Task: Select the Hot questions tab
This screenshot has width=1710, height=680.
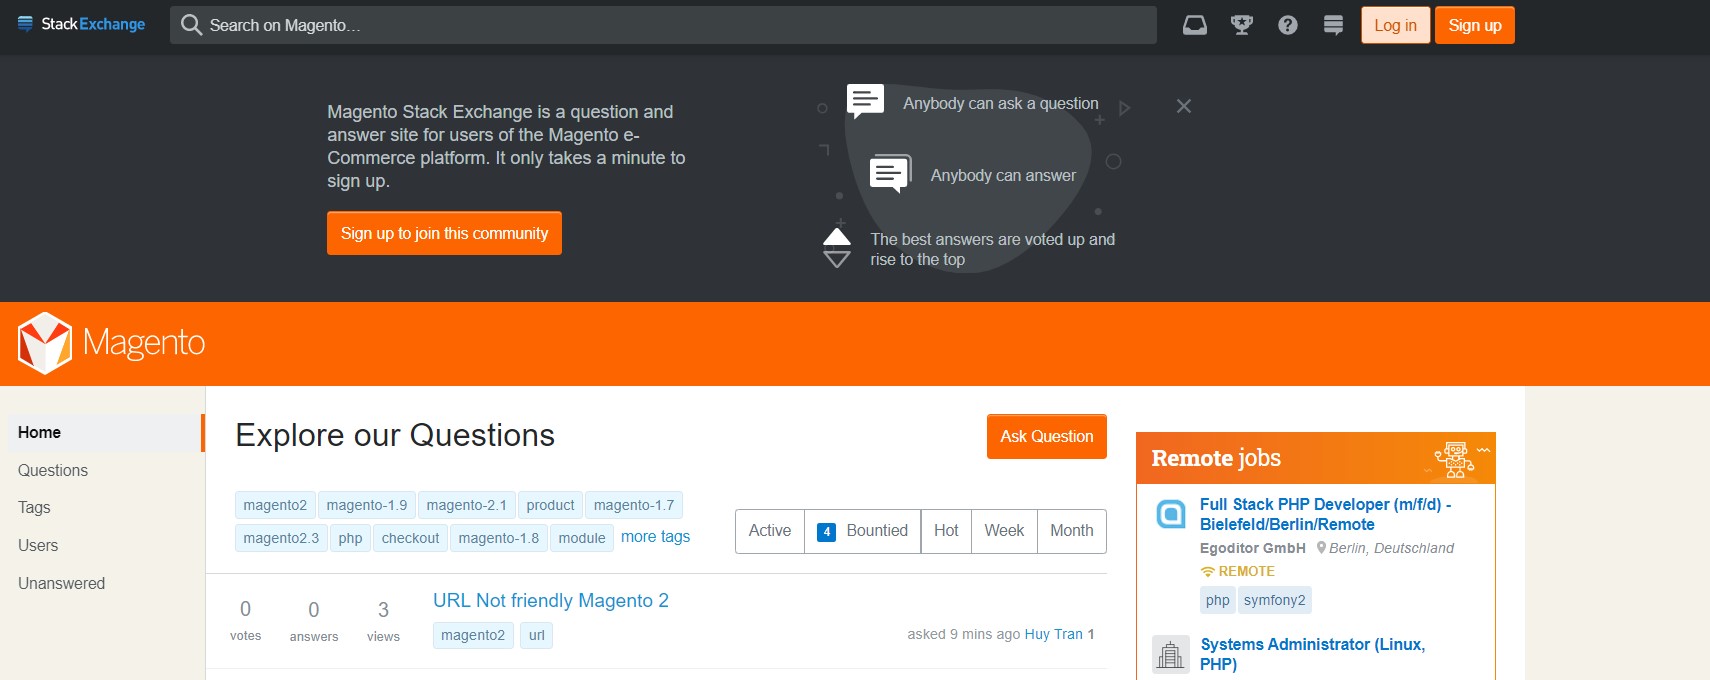Action: pos(945,531)
